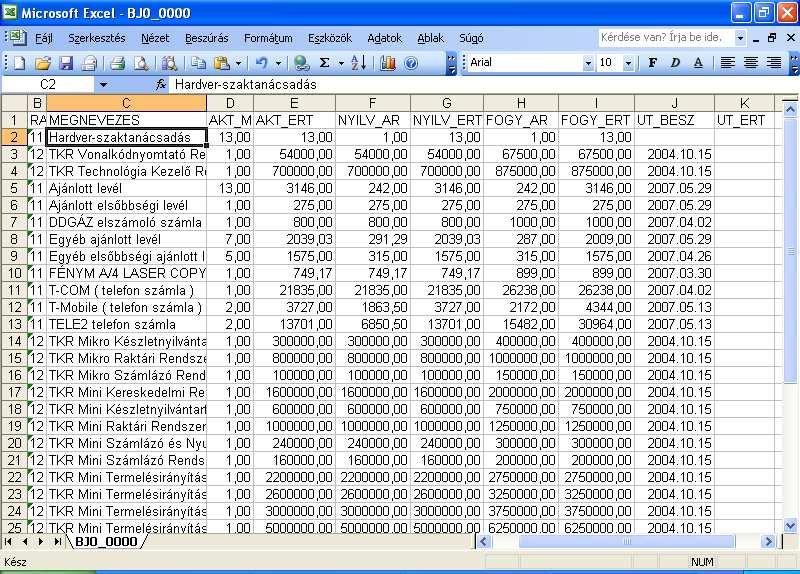Select cell with T-COM ( telefon számla )
Screen dimensions: 800x574
(x=127, y=290)
